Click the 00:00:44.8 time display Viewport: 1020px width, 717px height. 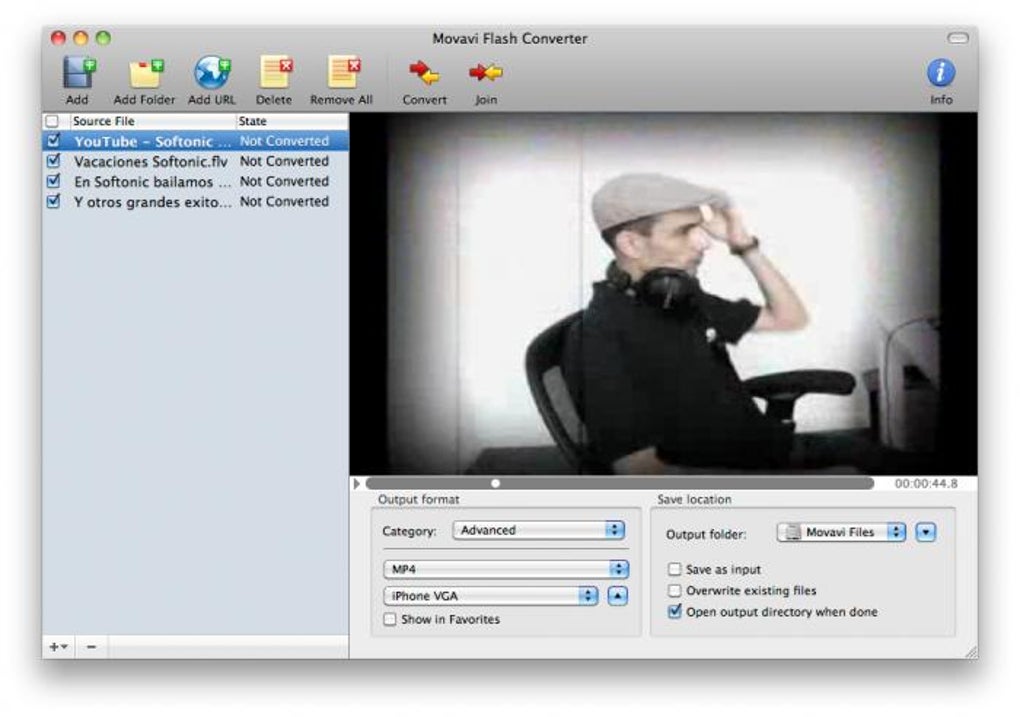926,483
